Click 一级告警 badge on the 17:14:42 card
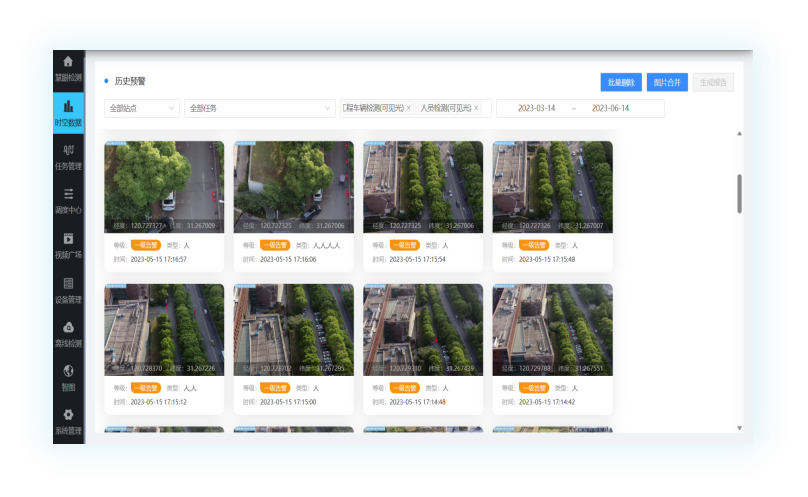 pos(534,388)
